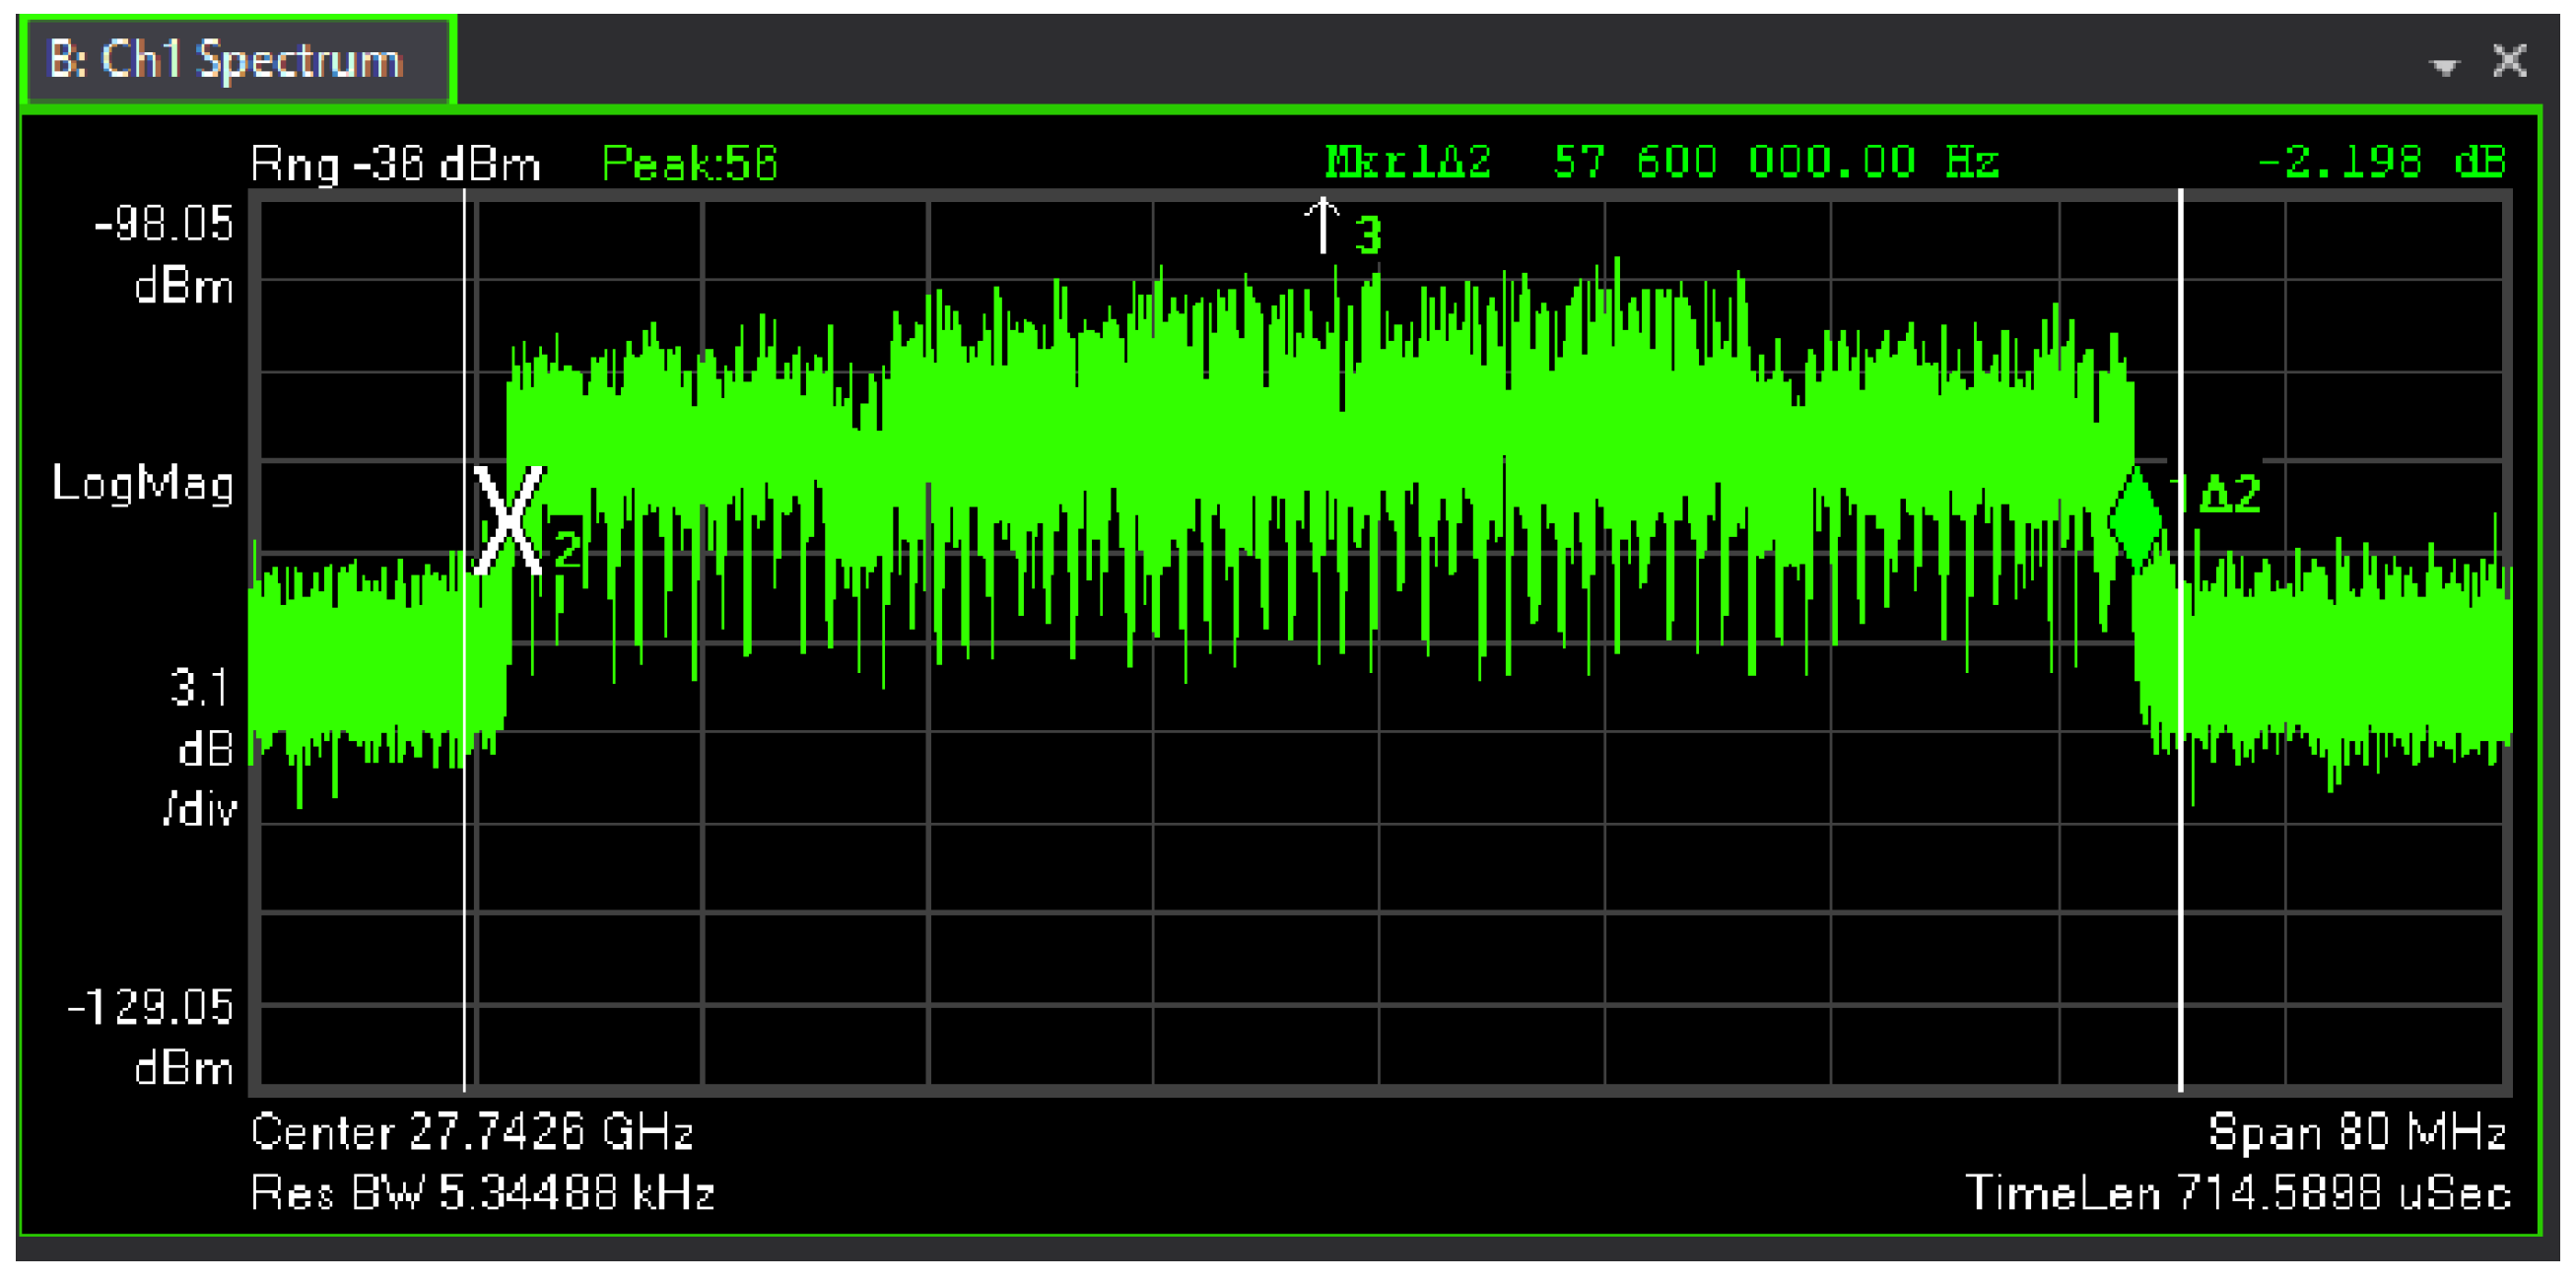Click the Span 80 MHz setting
Screen dimensions: 2576x1280
2356,1132
